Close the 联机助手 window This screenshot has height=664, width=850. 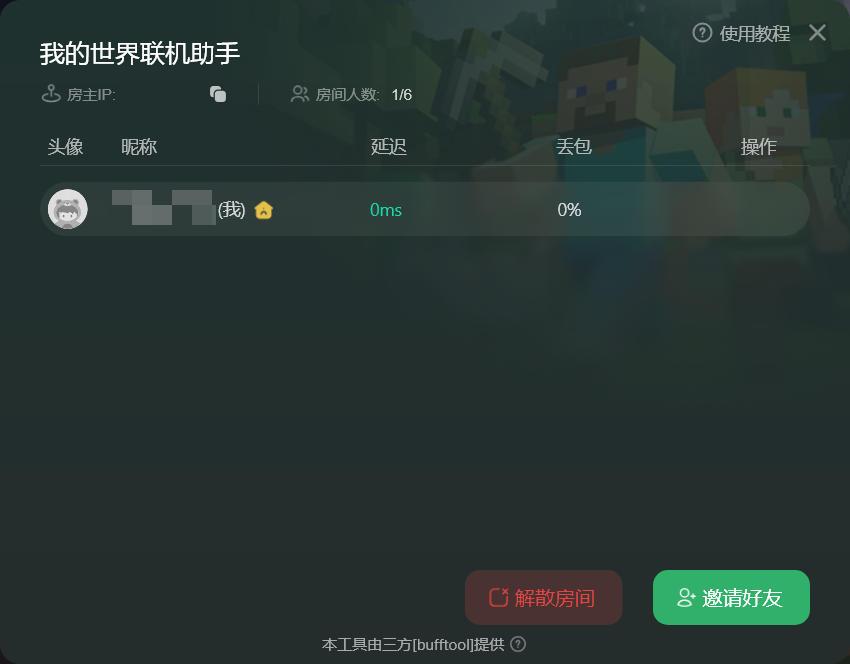(817, 33)
